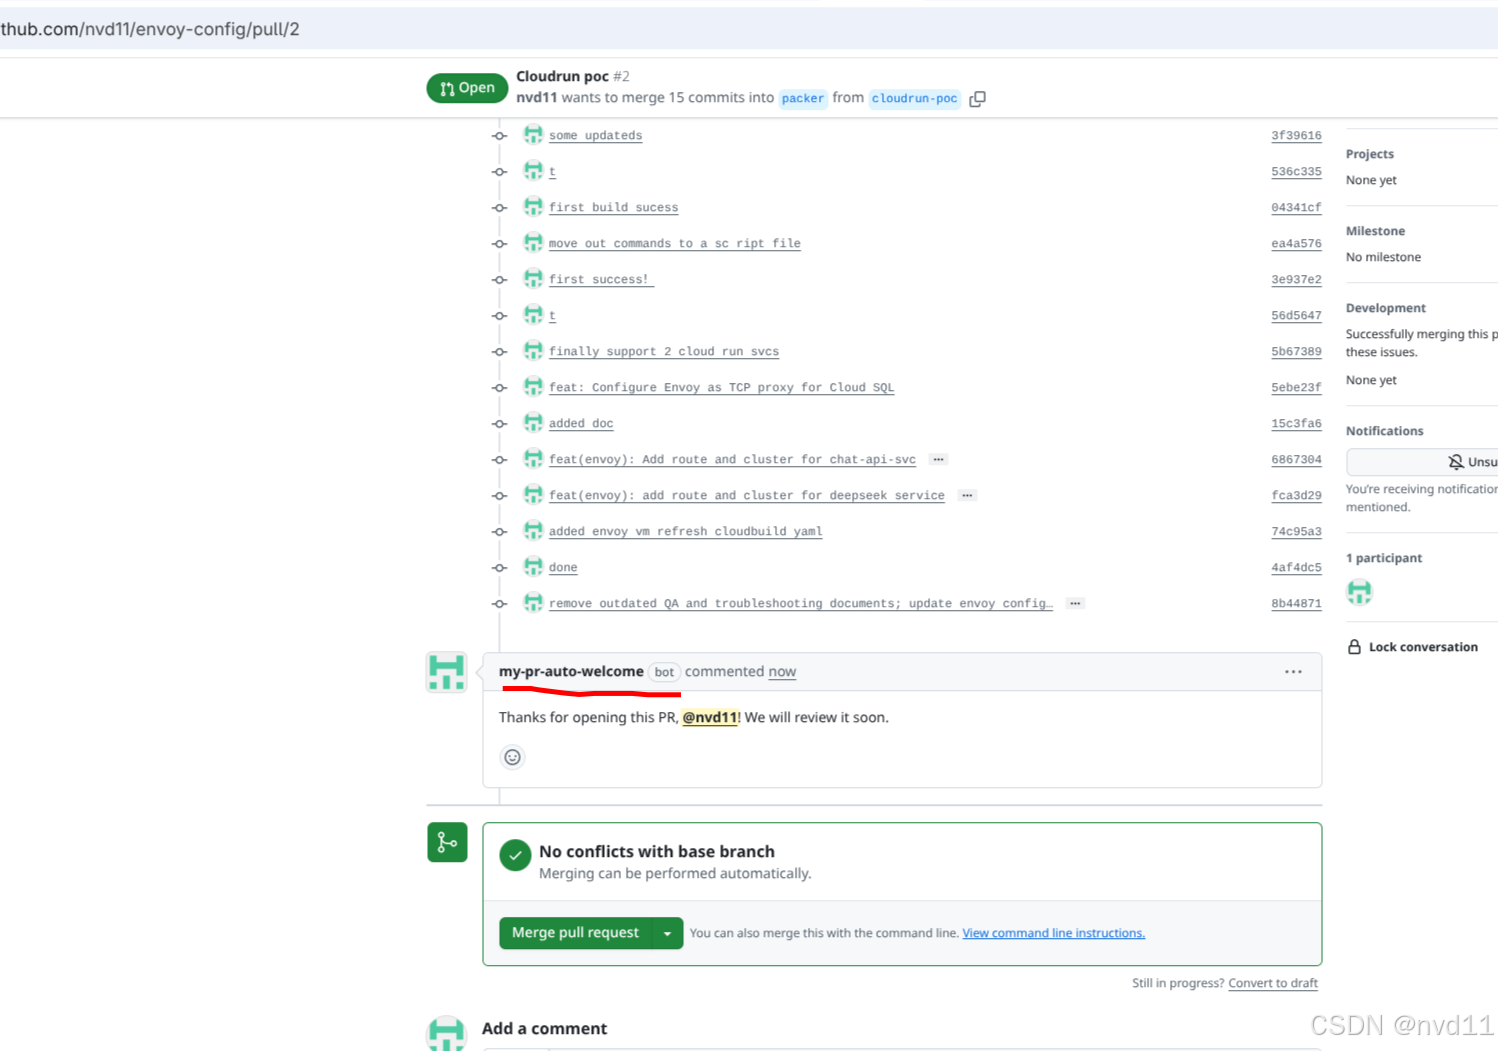
Task: Click the 'now' comment timestamp
Action: pyautogui.click(x=782, y=672)
